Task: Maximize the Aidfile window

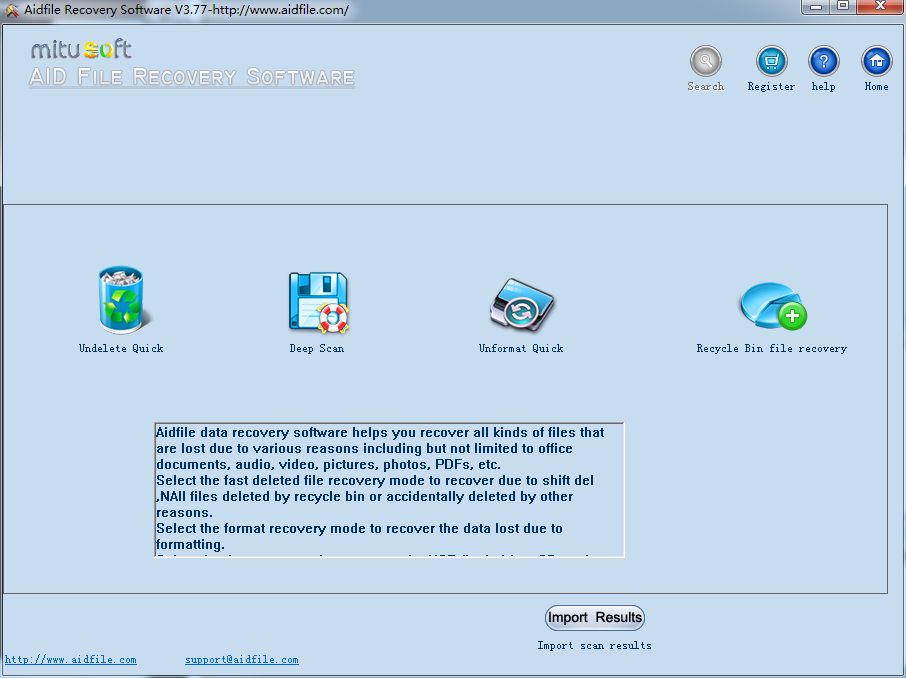Action: pos(844,6)
